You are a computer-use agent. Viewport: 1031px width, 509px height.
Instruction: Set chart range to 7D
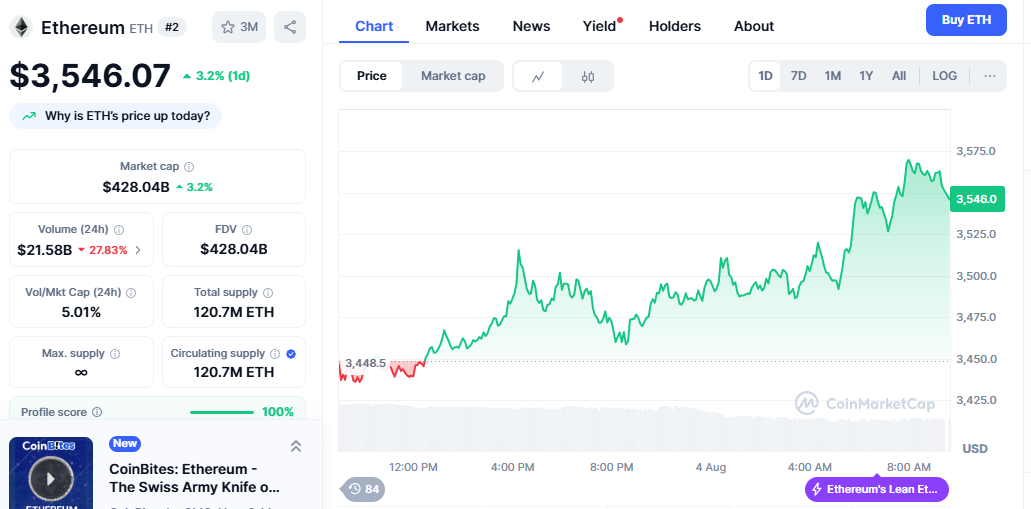coord(798,76)
